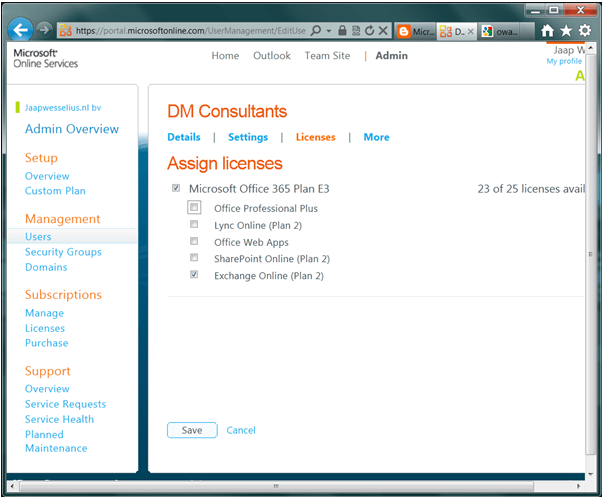Click the Save button
Image resolution: width=602 pixels, height=497 pixels.
click(192, 430)
